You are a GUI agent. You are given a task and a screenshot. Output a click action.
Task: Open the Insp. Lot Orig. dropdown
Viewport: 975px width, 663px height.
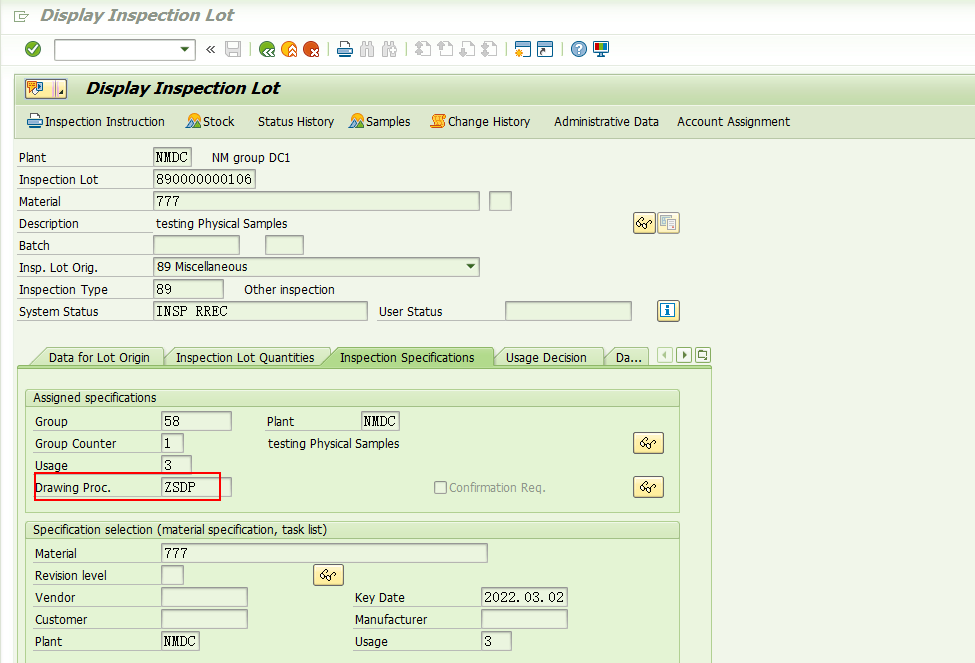tap(469, 267)
